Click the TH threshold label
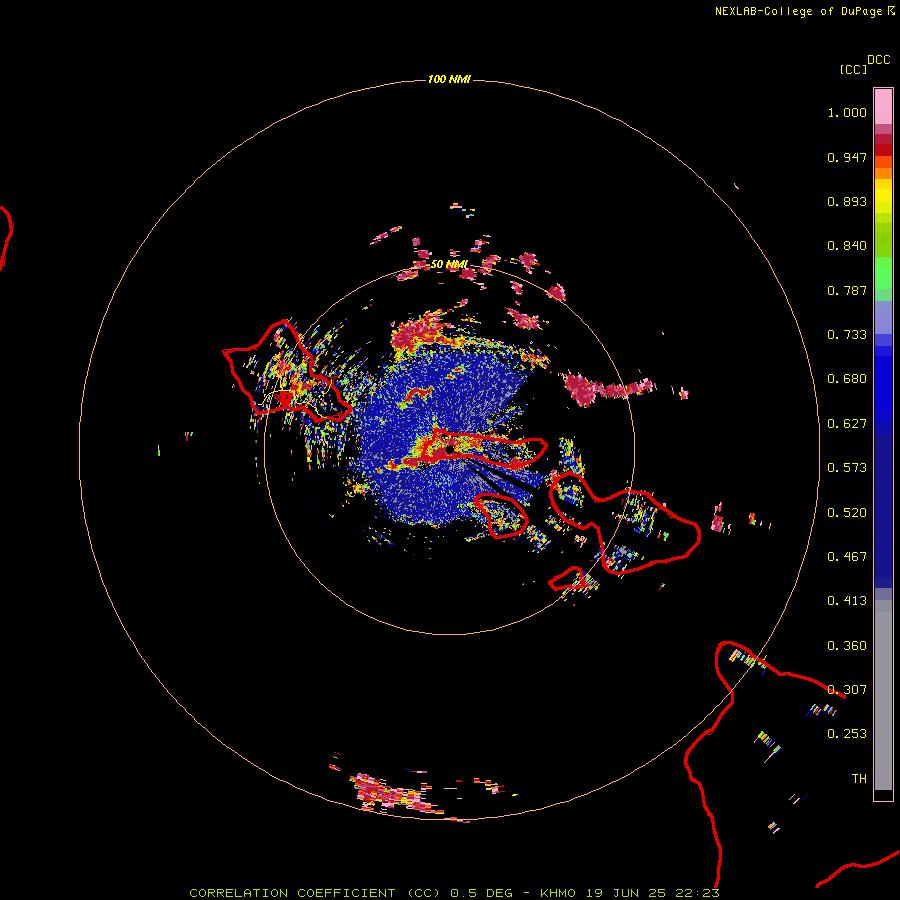This screenshot has width=900, height=900. point(859,779)
